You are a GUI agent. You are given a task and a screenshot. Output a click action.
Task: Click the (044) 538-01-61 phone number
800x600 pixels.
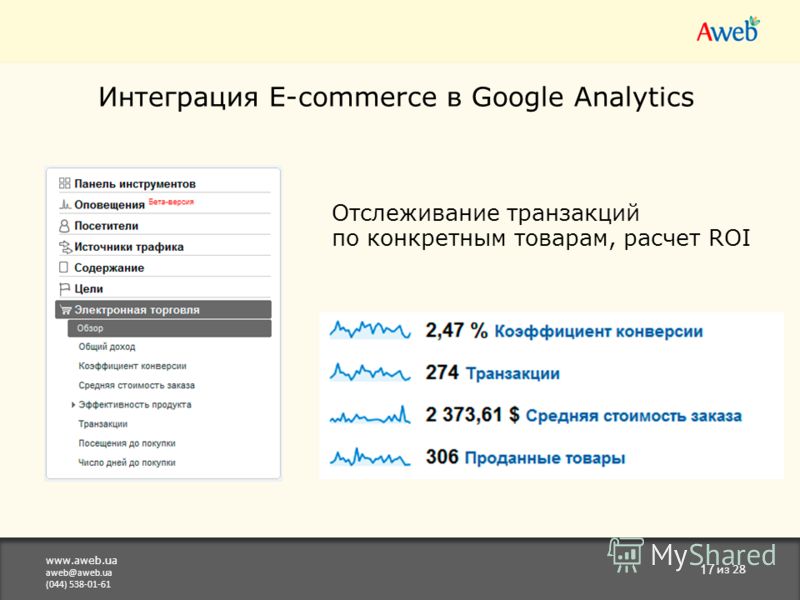78,584
